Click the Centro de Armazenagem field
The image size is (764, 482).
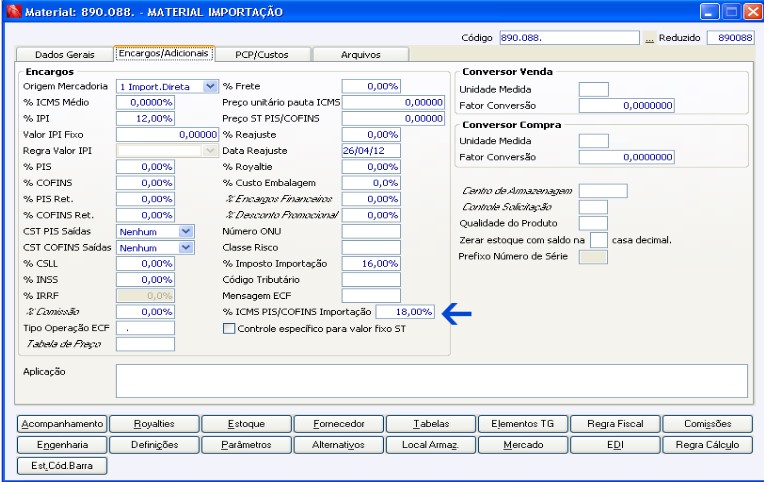[x=603, y=191]
